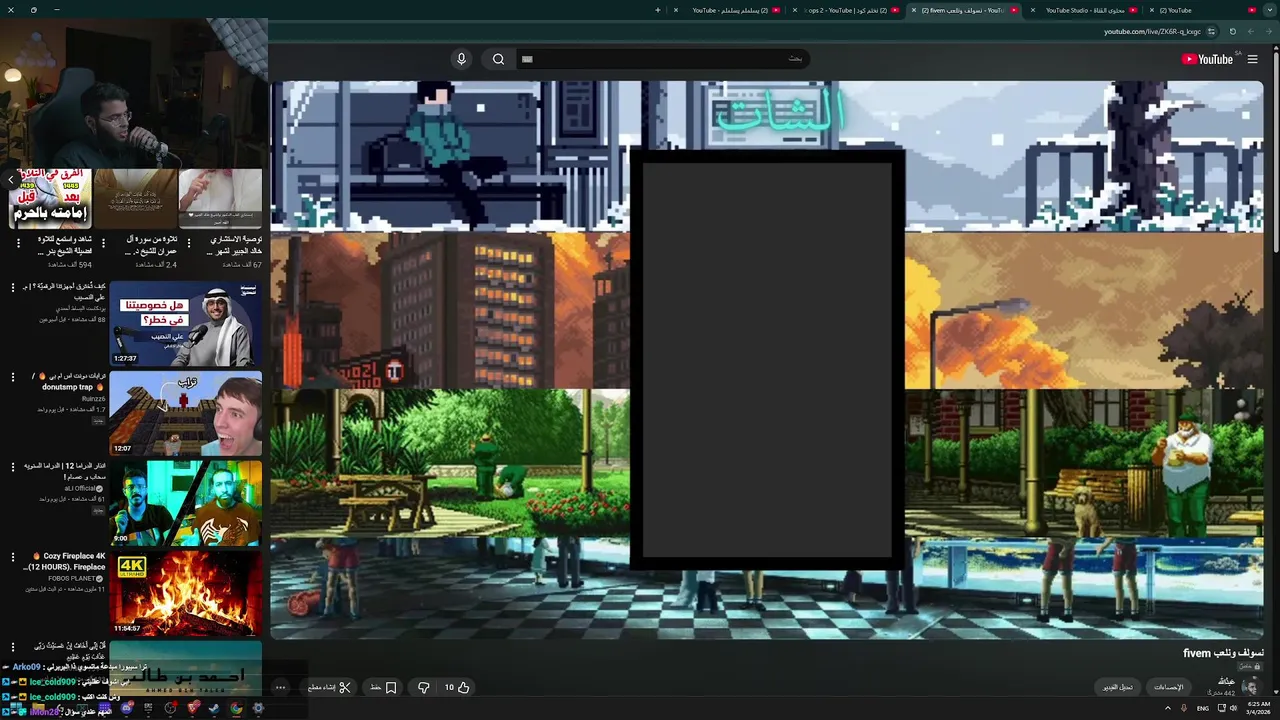This screenshot has height=720, width=1280.
Task: Open options menu for privacy video
Action: (13, 287)
